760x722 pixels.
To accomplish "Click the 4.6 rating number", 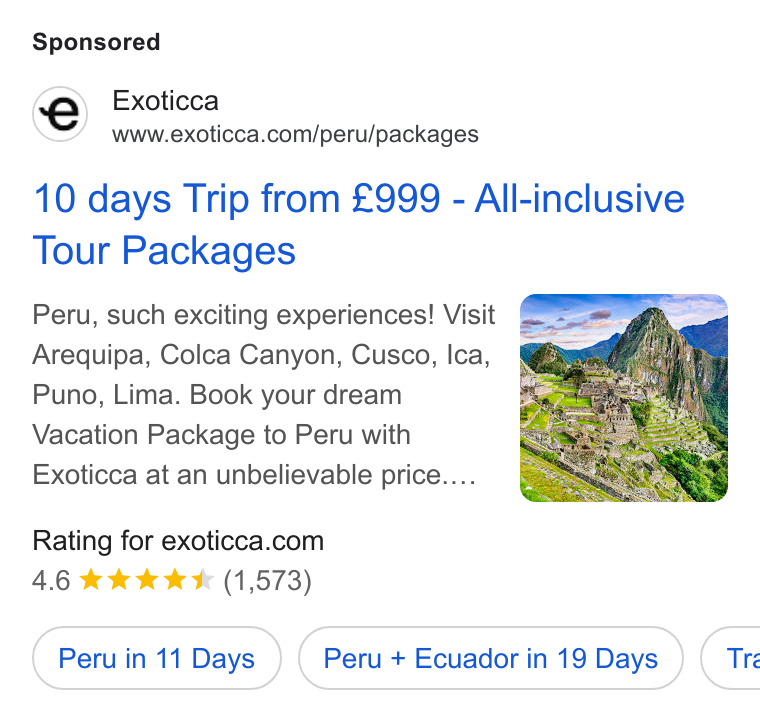I will [51, 581].
